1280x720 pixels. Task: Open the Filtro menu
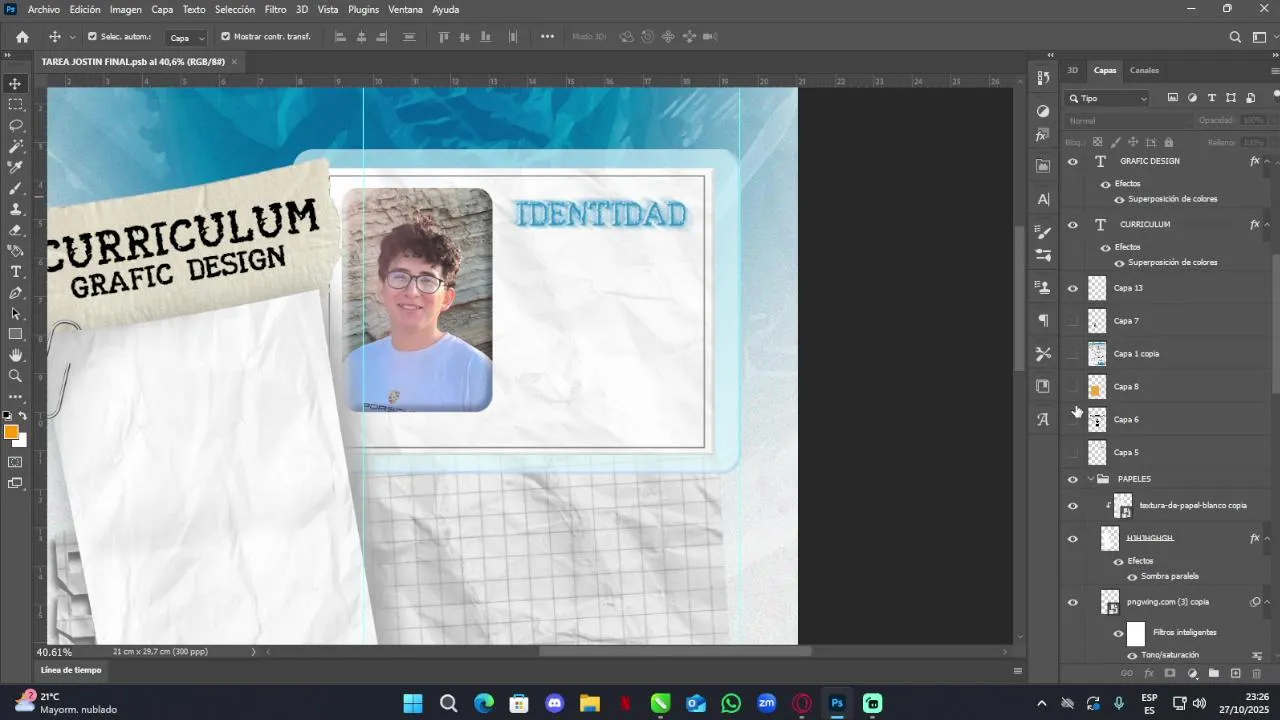pos(275,9)
